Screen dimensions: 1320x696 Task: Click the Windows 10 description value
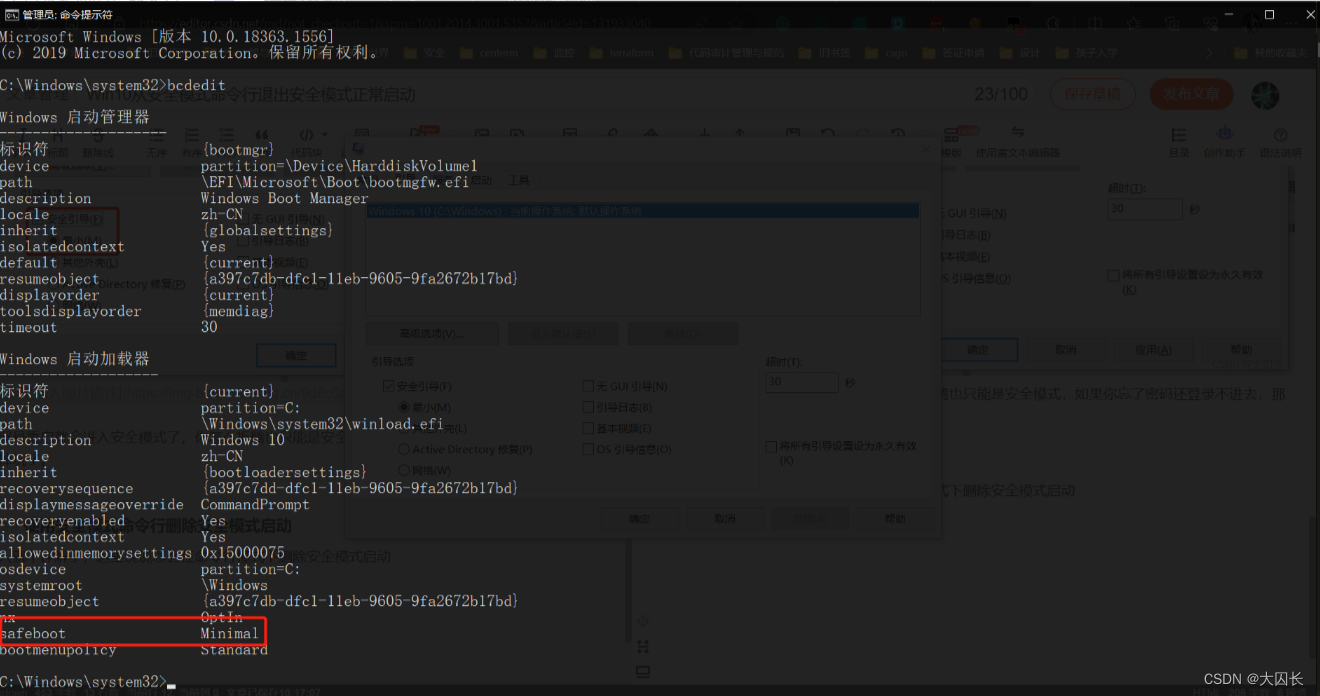click(x=242, y=440)
